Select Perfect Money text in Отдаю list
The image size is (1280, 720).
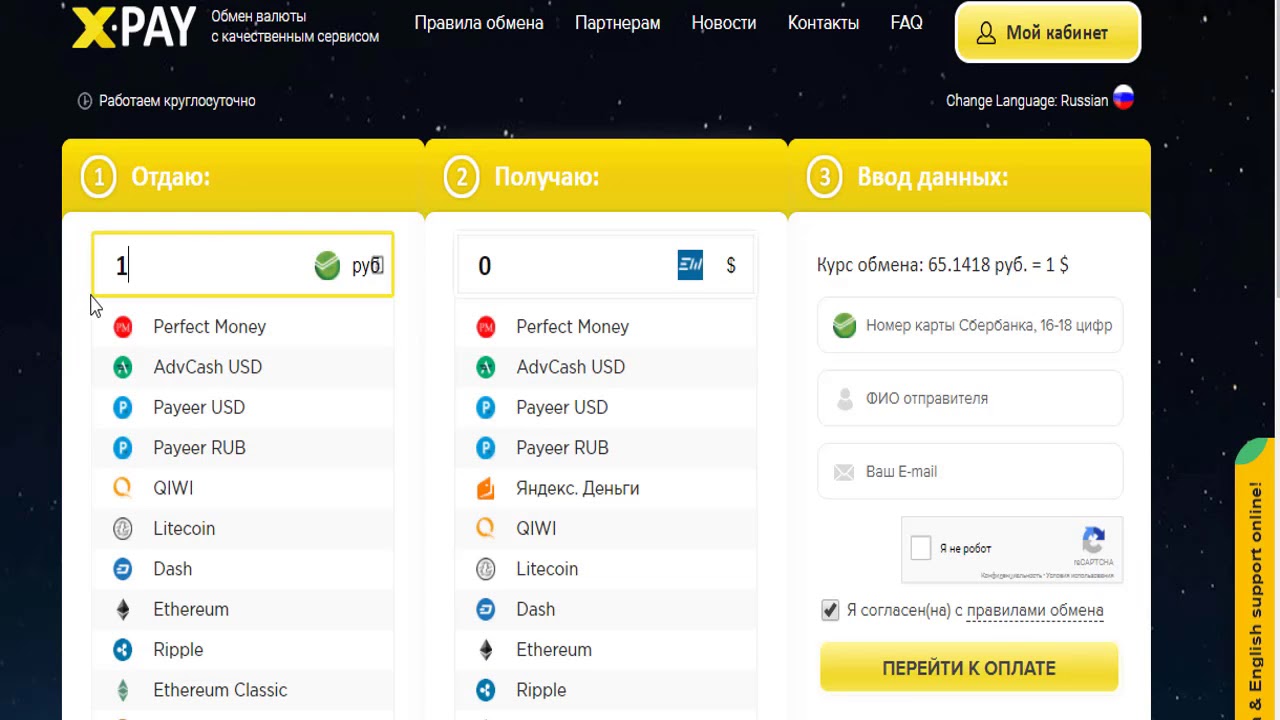(210, 327)
